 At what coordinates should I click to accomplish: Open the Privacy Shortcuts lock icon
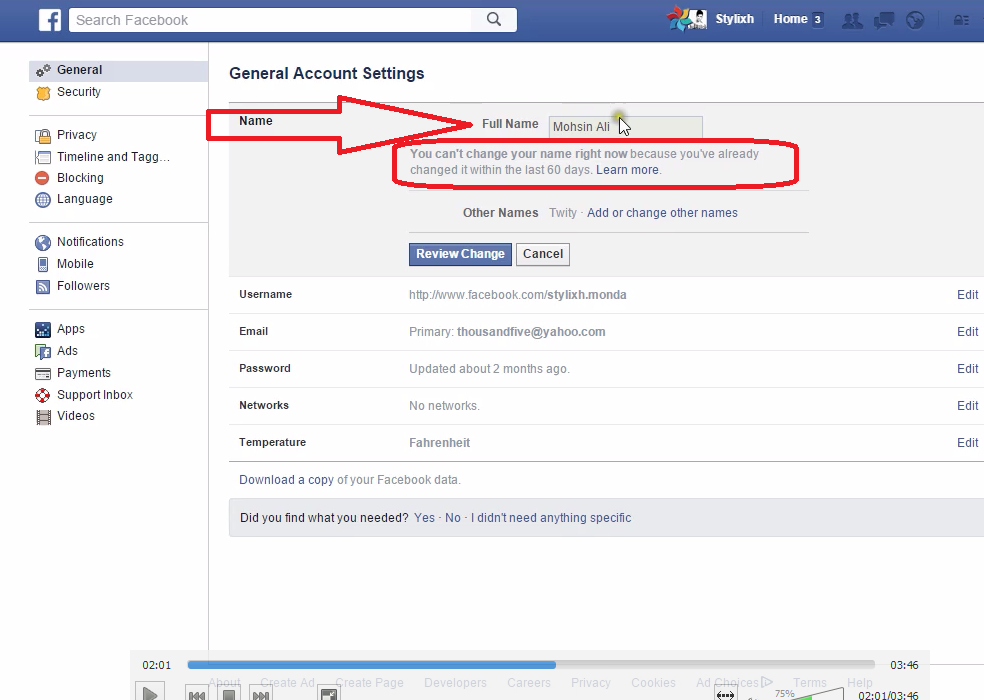[961, 21]
